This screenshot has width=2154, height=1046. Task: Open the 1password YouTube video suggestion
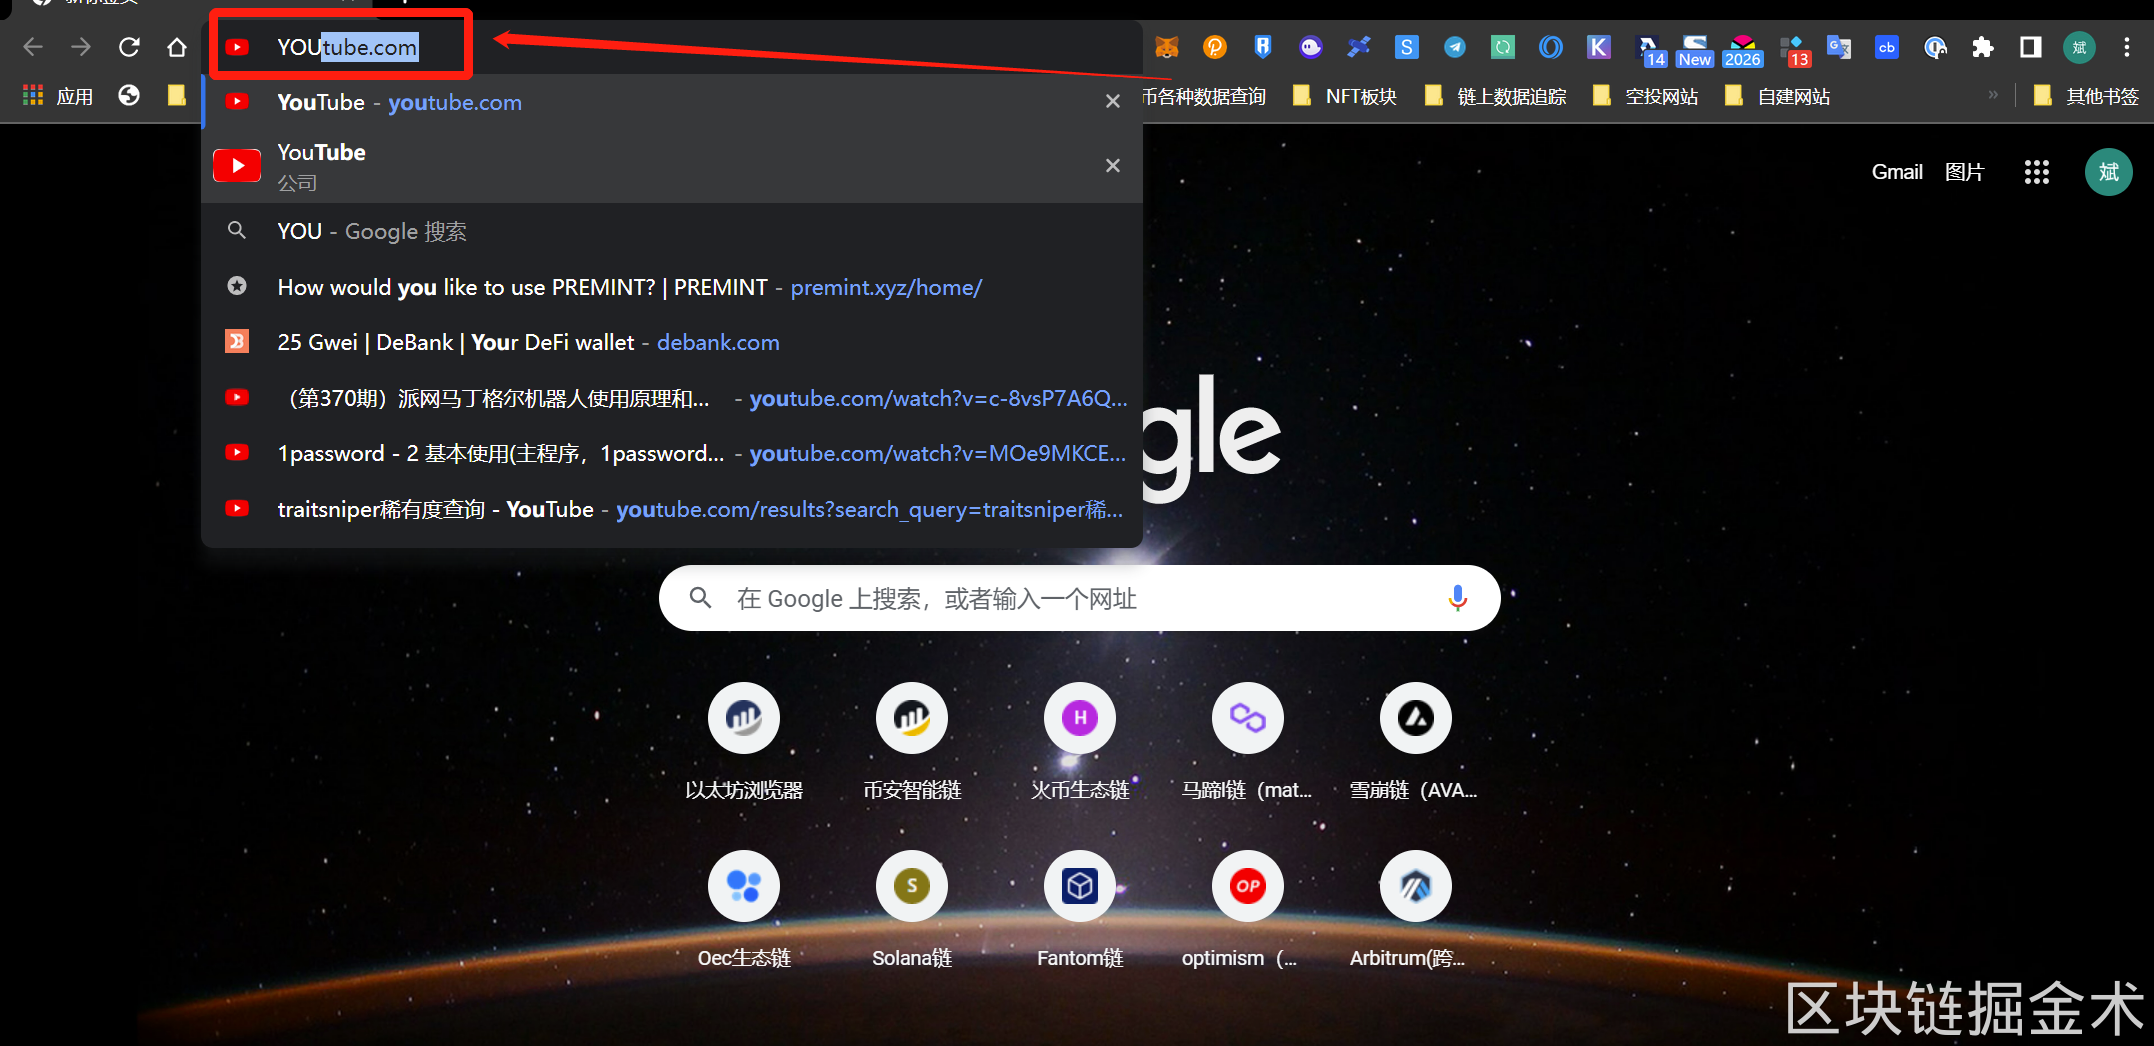[x=672, y=453]
